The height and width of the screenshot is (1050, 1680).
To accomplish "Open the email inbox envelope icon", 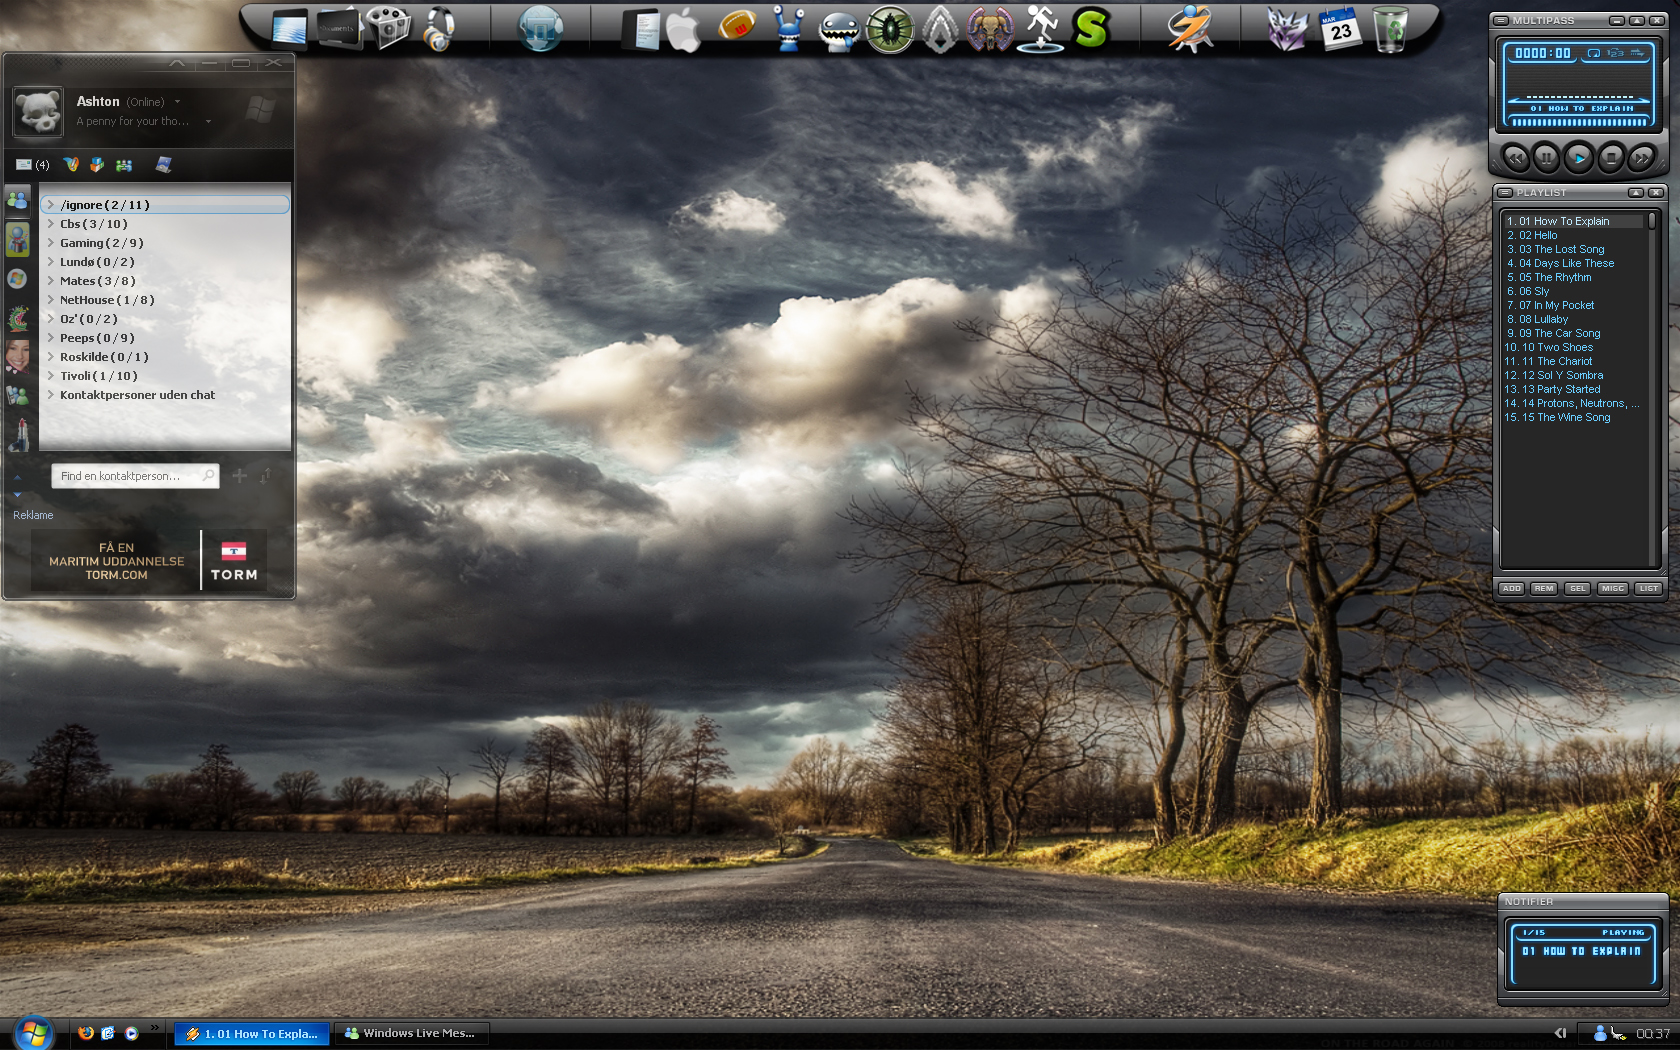I will pyautogui.click(x=24, y=165).
